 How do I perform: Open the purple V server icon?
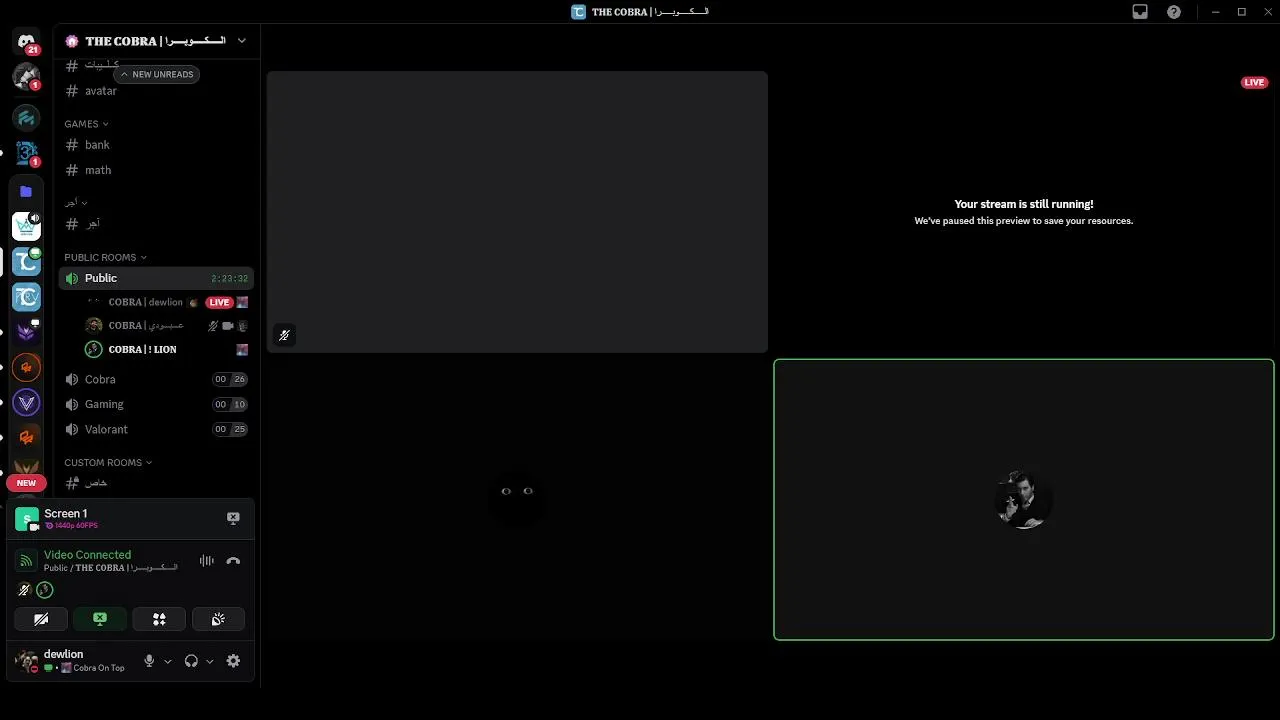click(x=26, y=403)
